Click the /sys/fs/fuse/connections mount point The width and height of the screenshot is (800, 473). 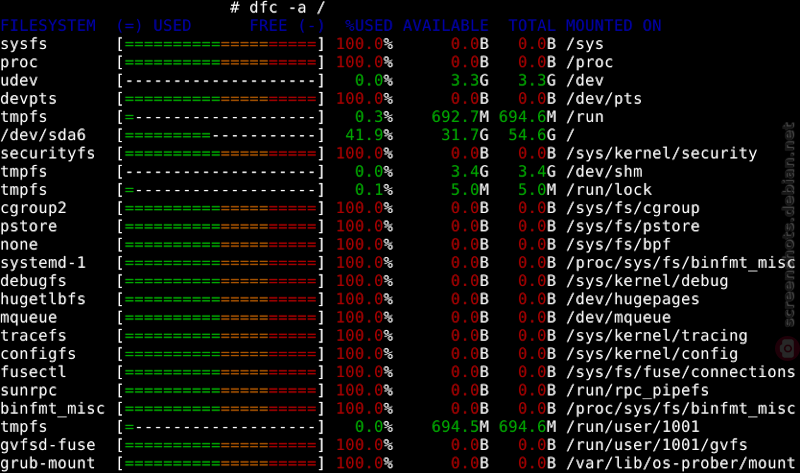tap(680, 372)
